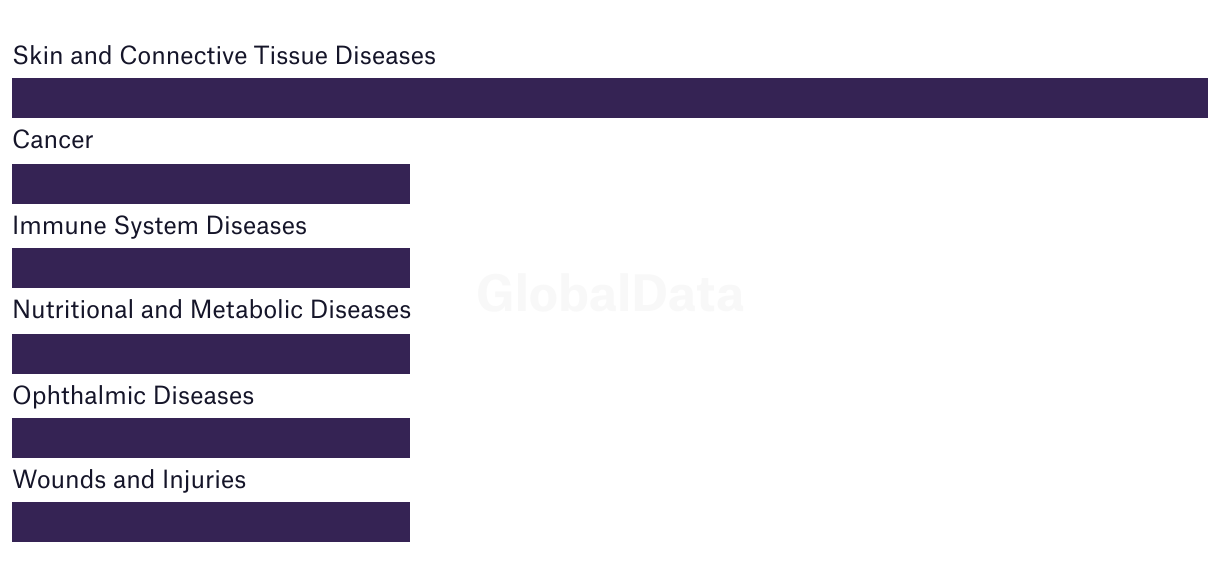The width and height of the screenshot is (1220, 586).
Task: Click the GlobalData watermark
Action: (610, 294)
